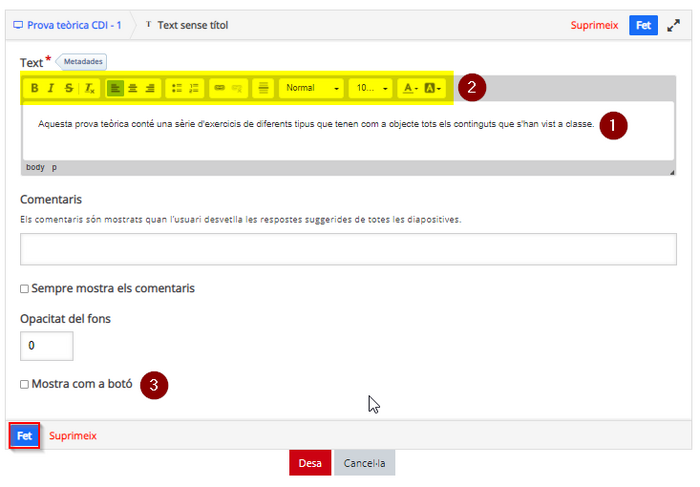This screenshot has width=700, height=487.
Task: Apply italic formatting
Action: click(51, 88)
